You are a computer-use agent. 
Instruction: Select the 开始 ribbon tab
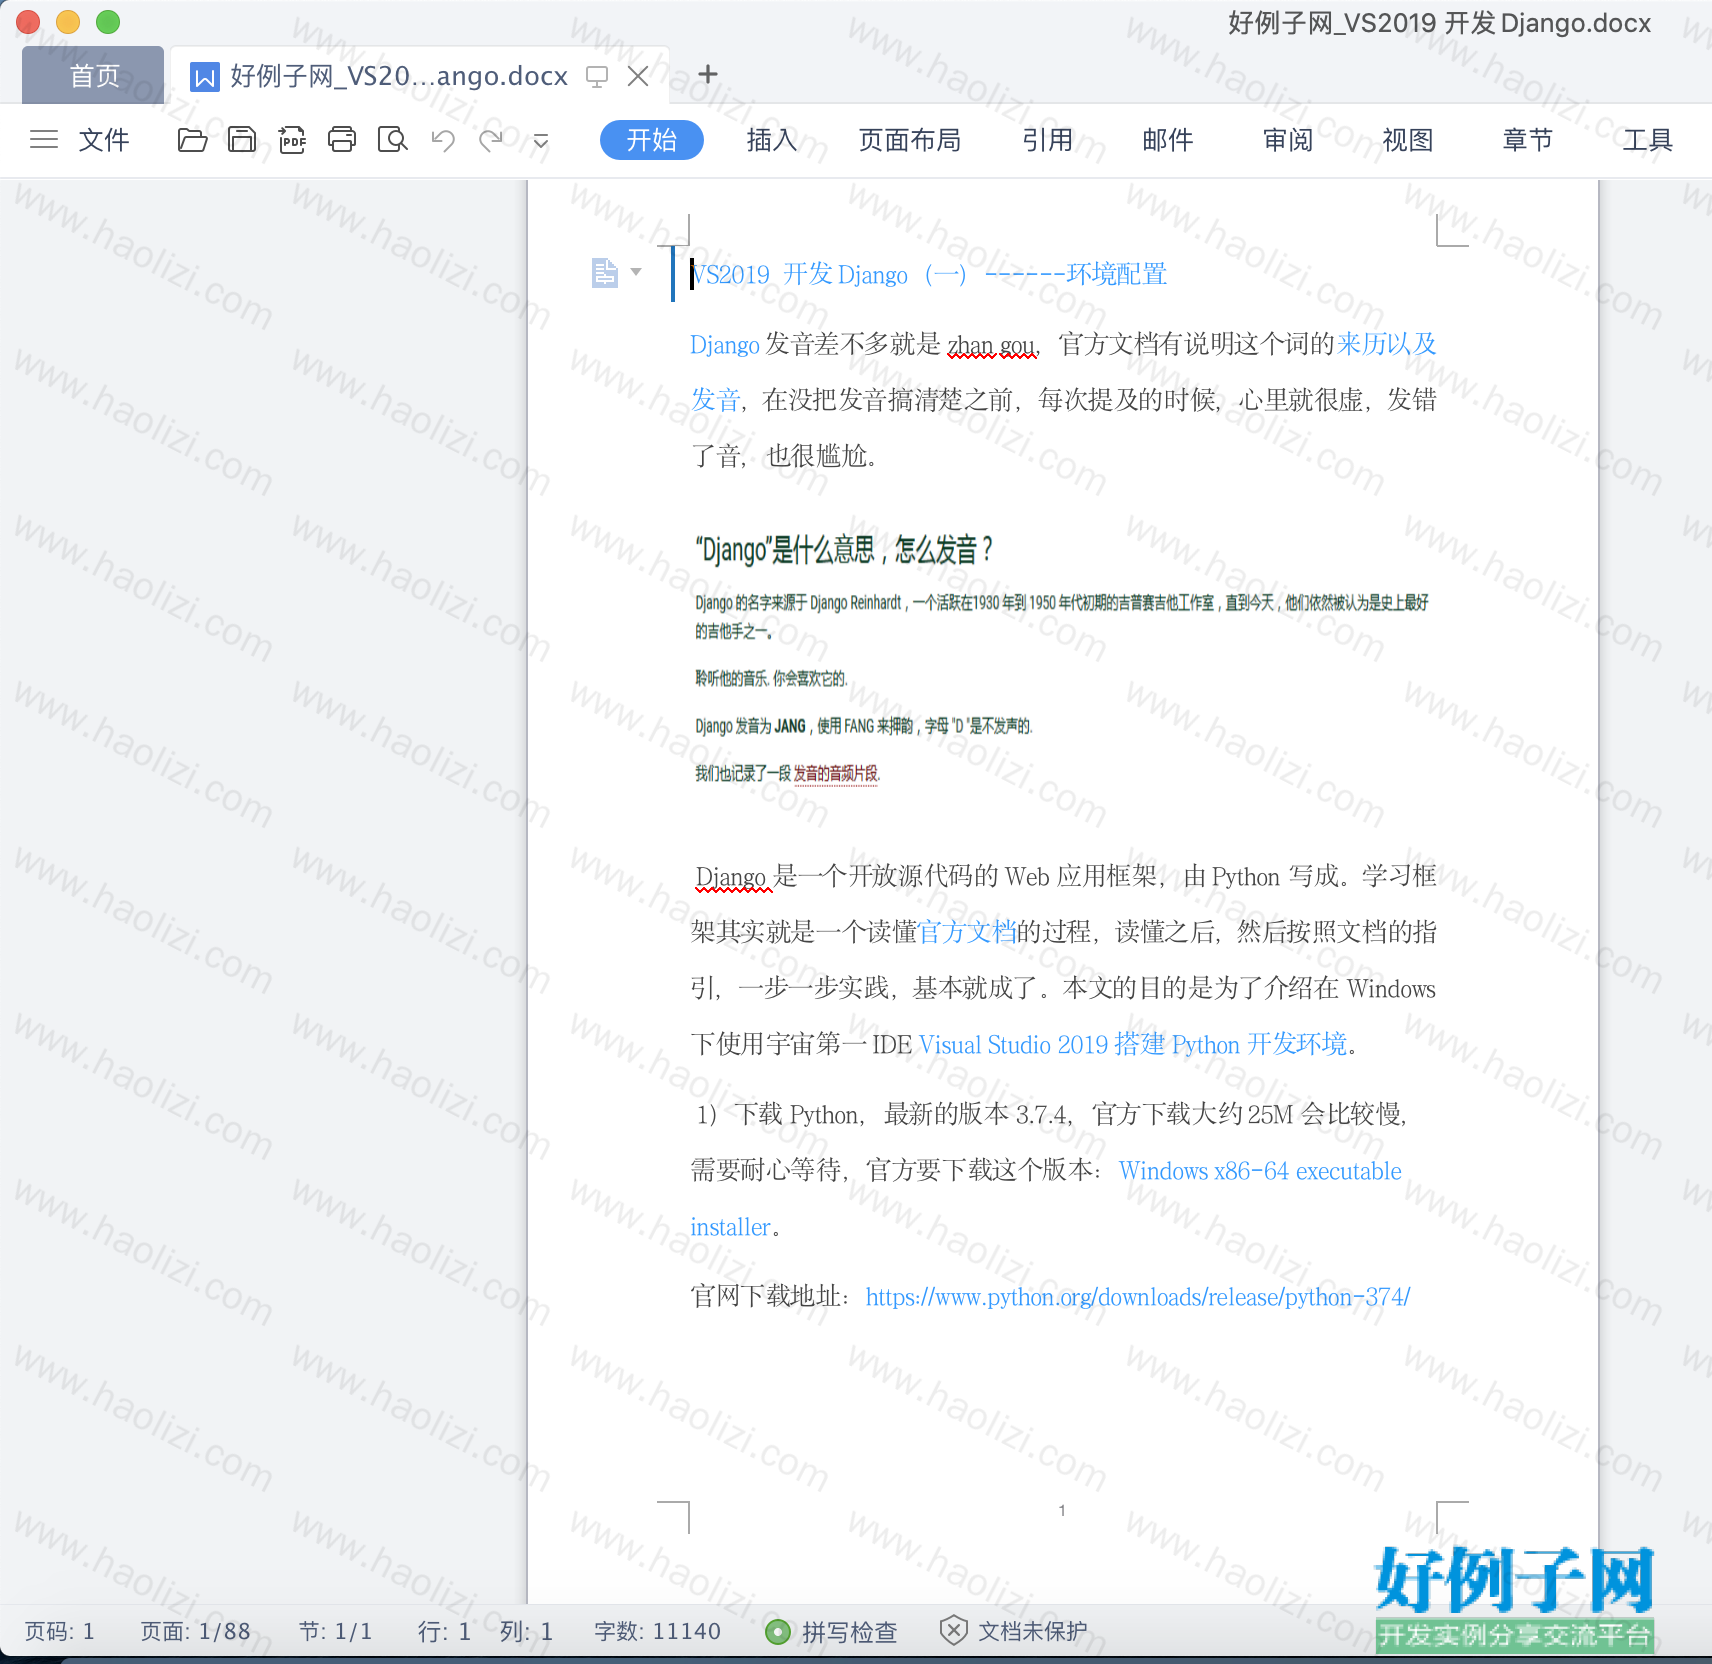[652, 140]
